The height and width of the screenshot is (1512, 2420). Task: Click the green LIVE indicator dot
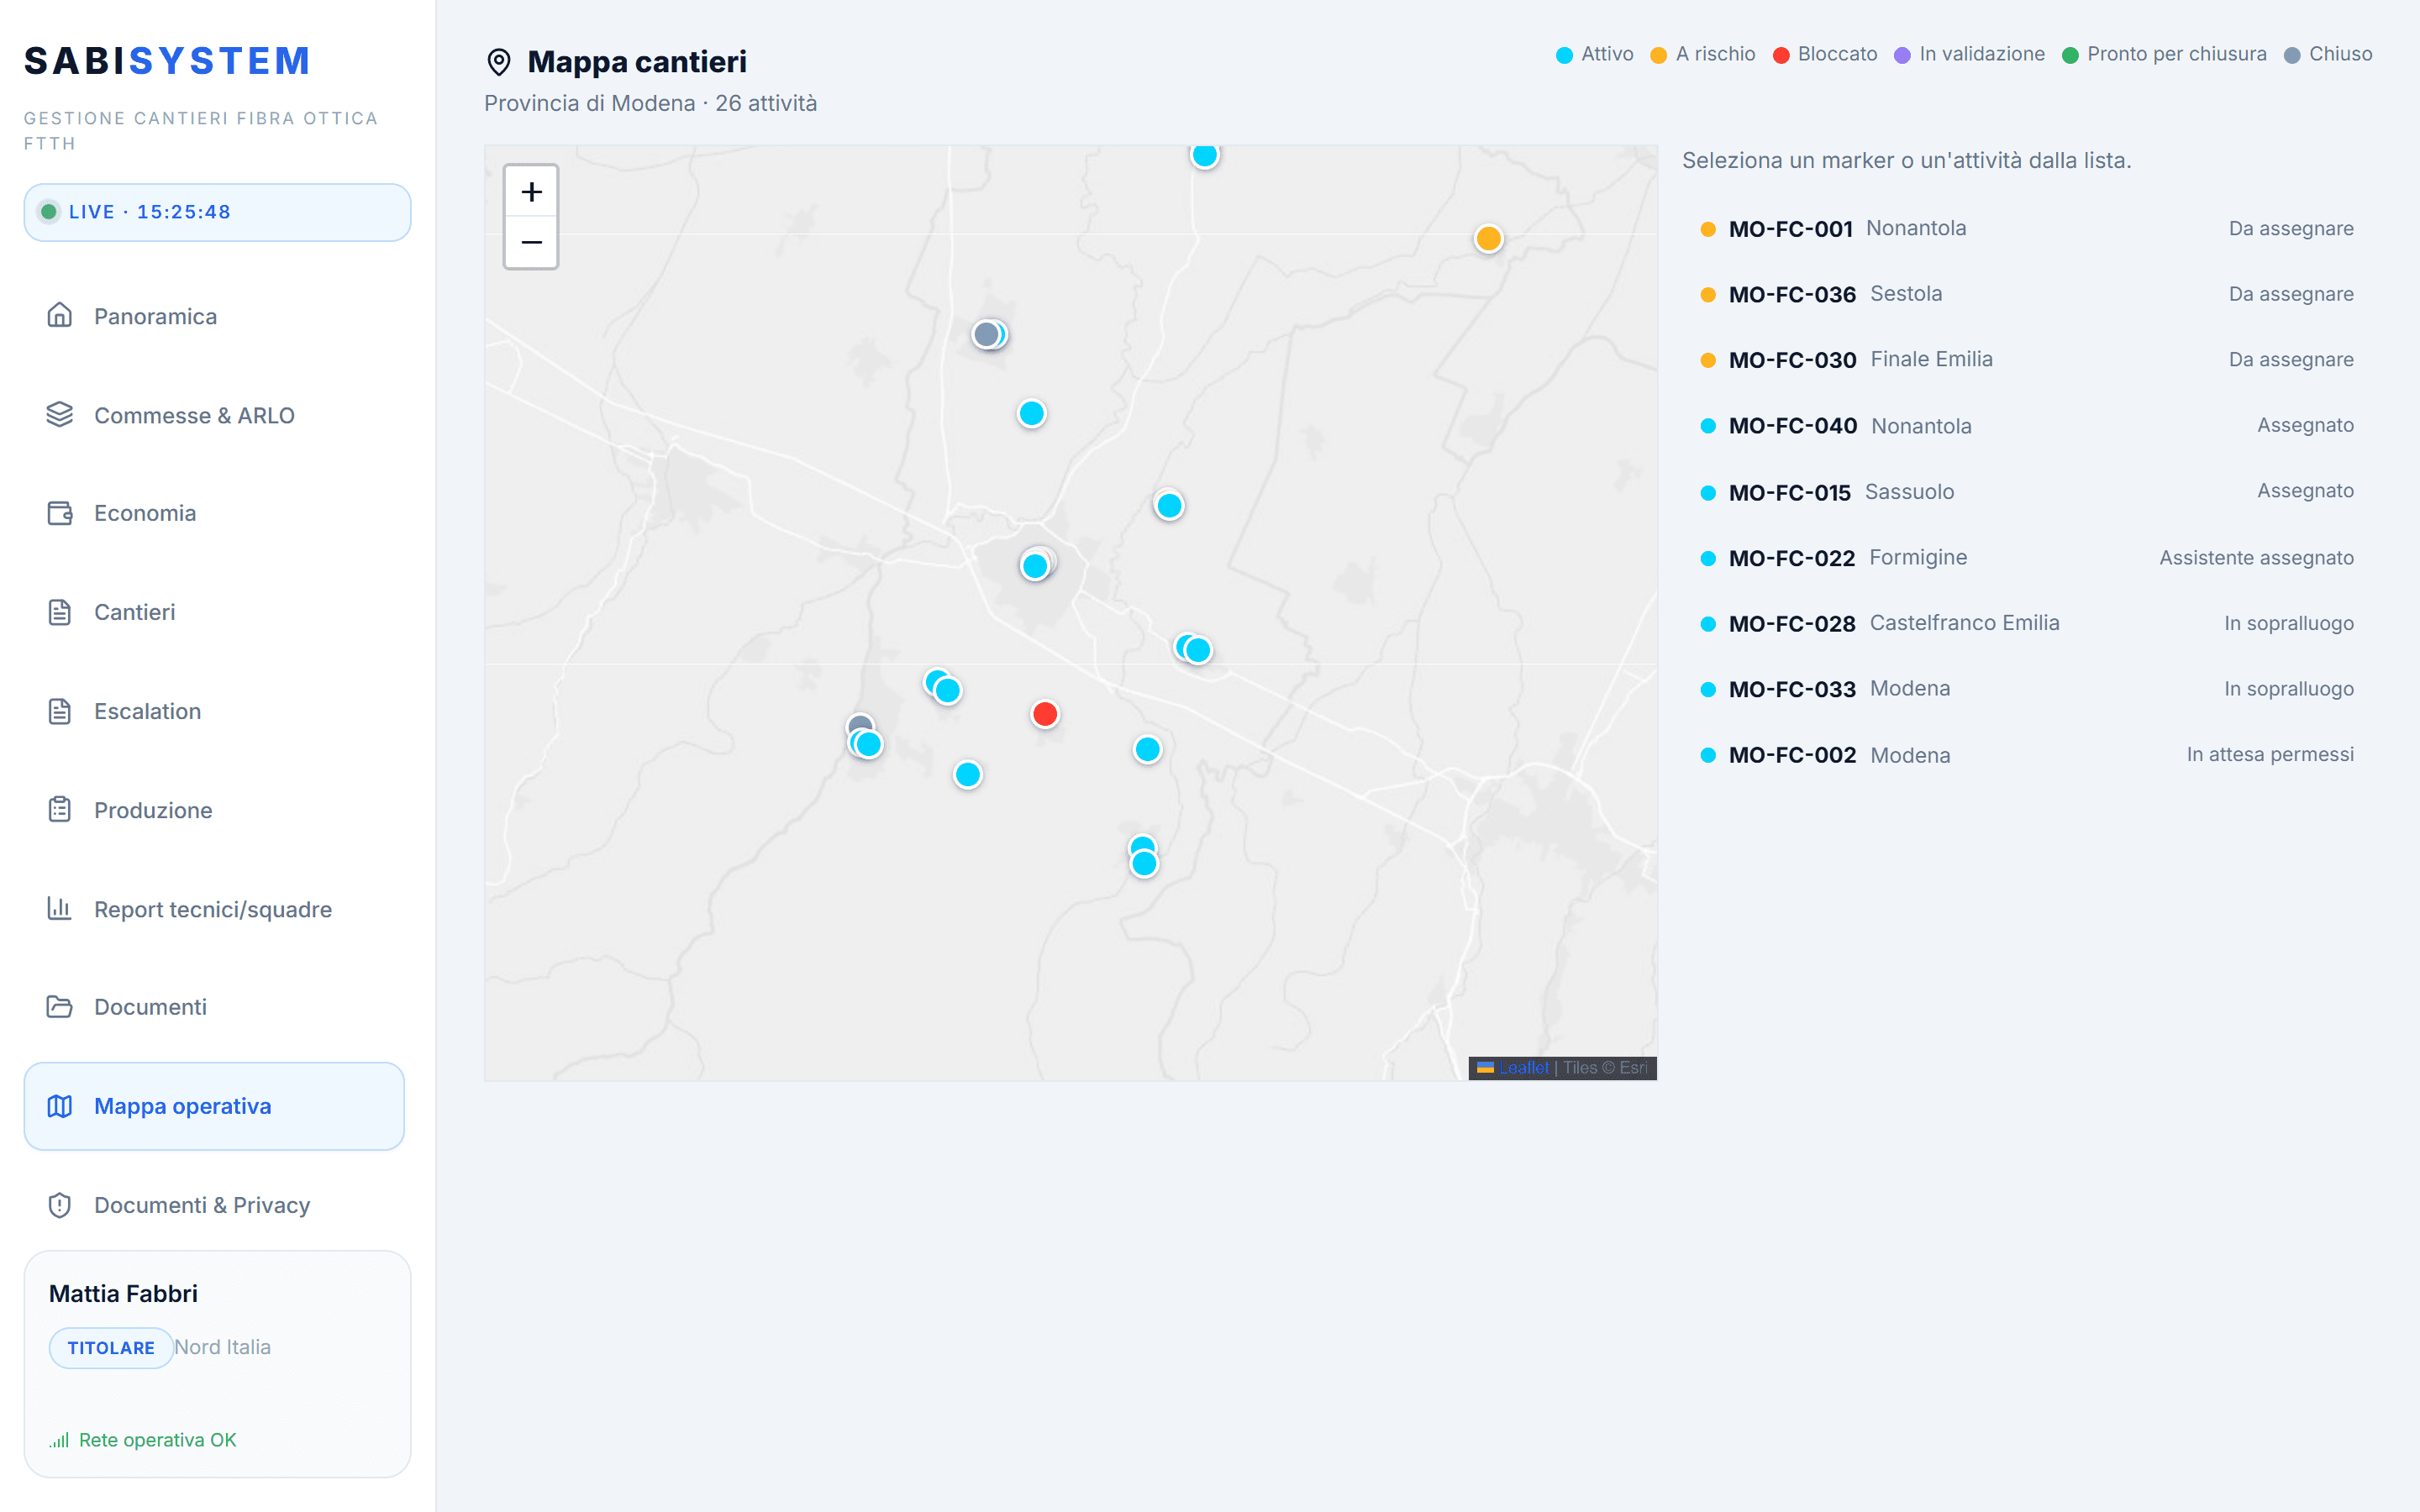click(48, 212)
